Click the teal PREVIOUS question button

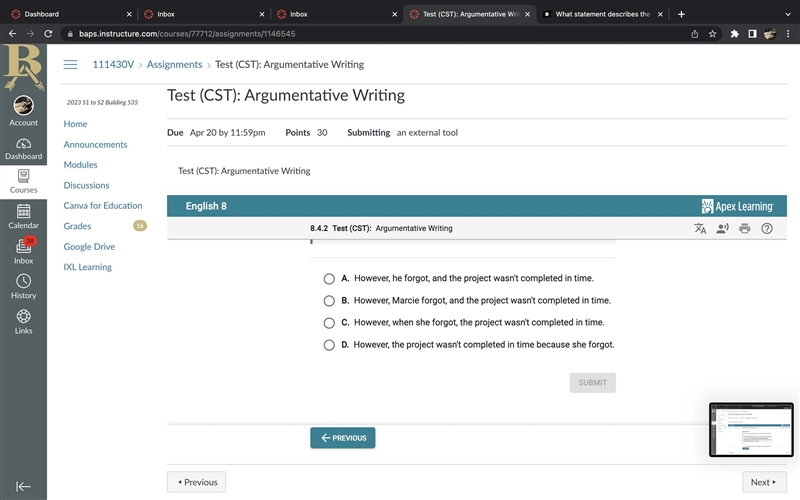click(x=343, y=438)
